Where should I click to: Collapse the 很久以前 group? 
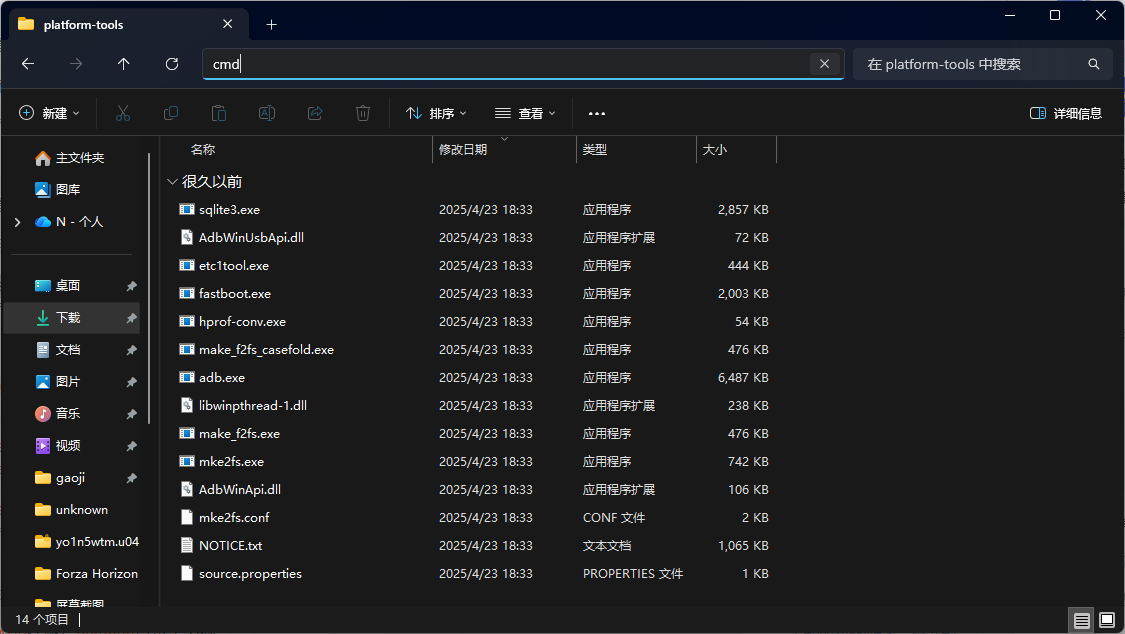172,182
